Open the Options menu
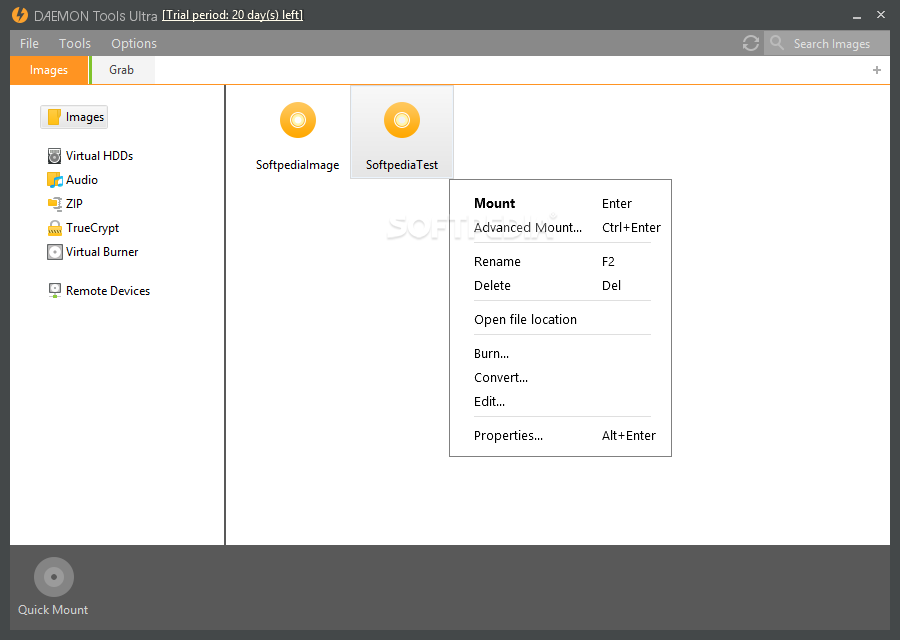Image resolution: width=900 pixels, height=640 pixels. 134,44
